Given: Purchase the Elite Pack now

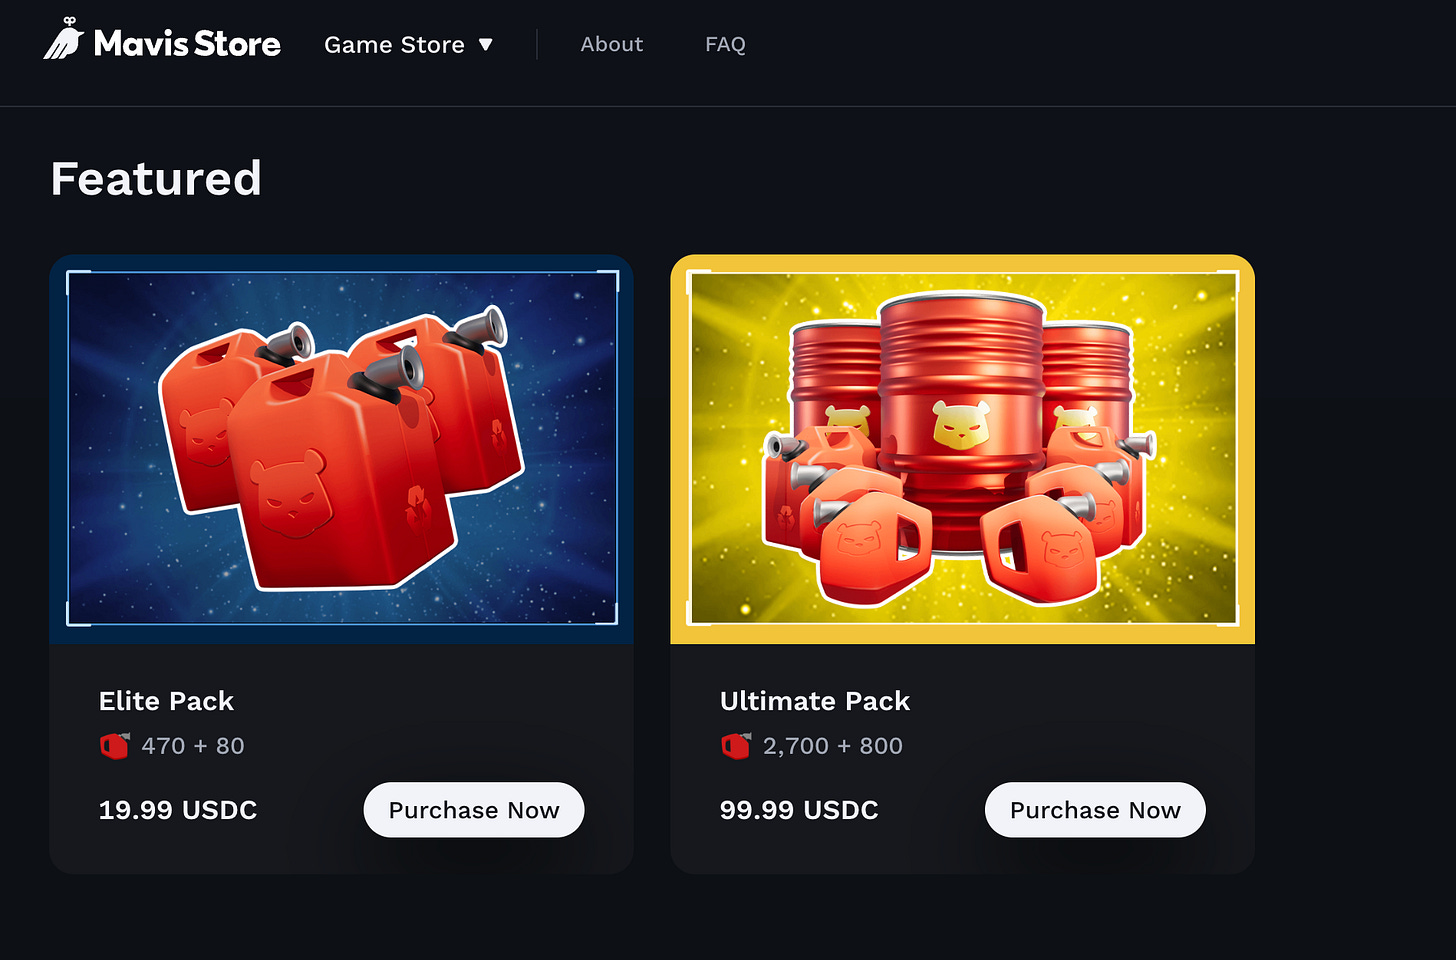Looking at the screenshot, I should point(474,810).
